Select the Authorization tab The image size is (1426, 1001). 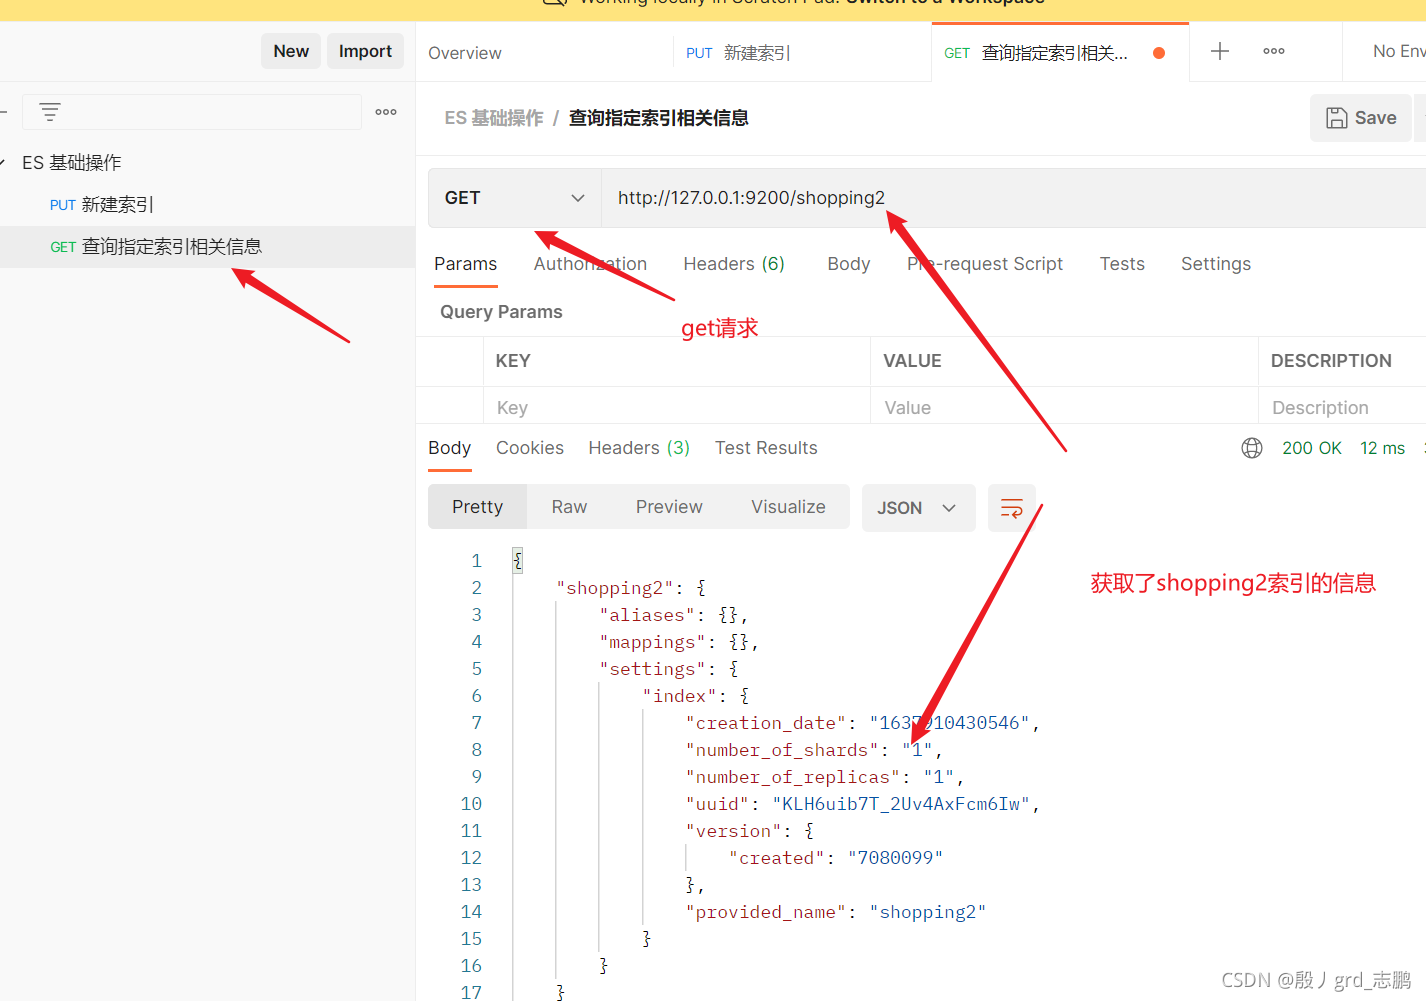590,264
